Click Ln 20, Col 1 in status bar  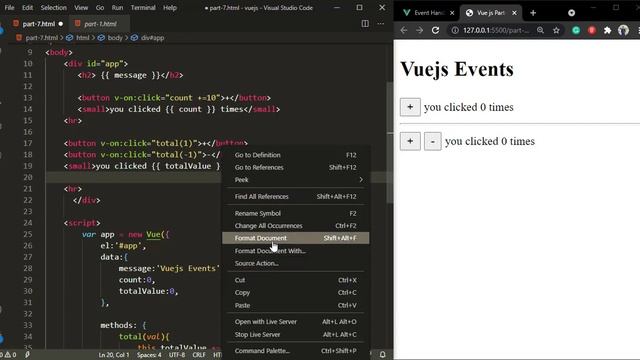[x=114, y=355]
